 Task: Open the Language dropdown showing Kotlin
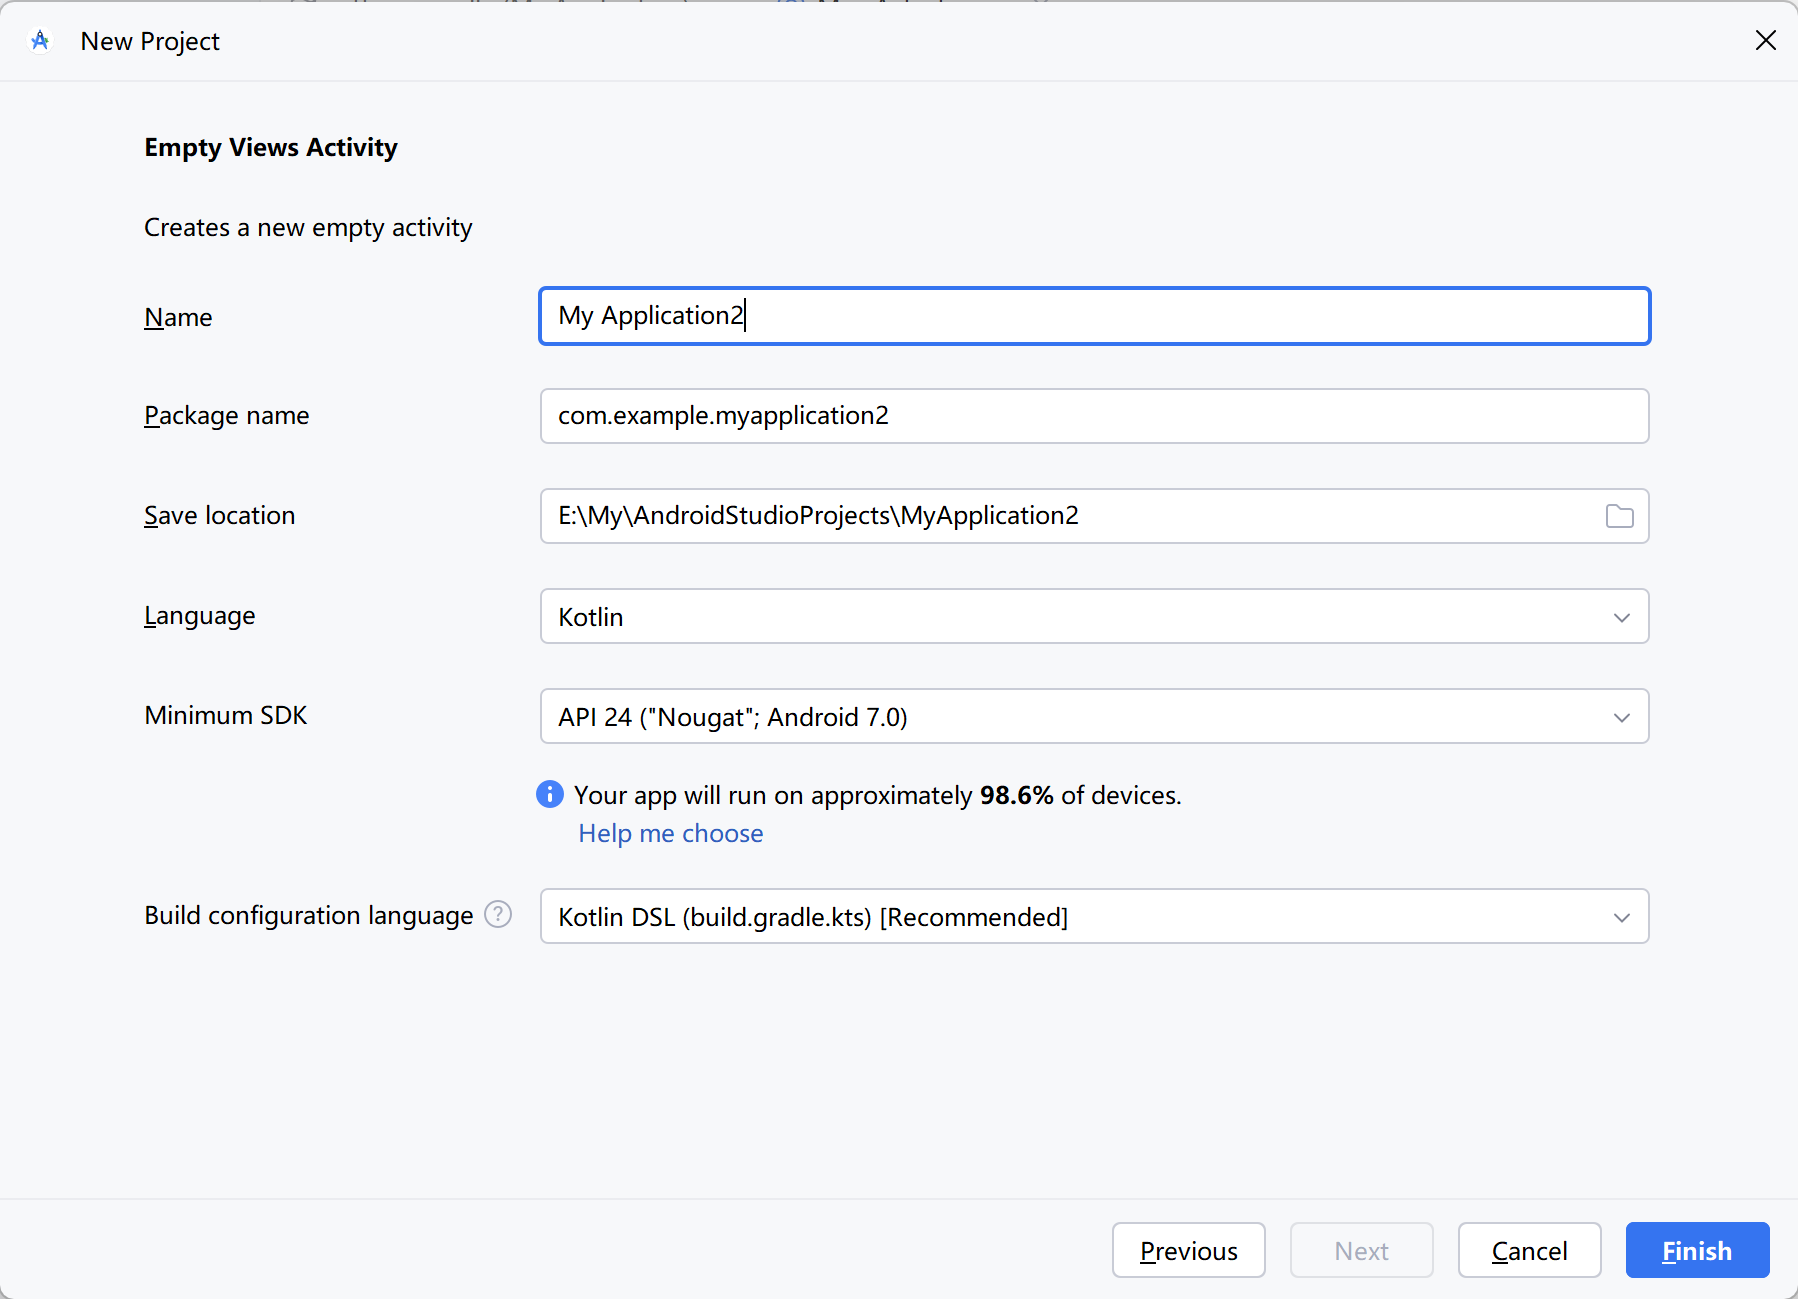1093,616
